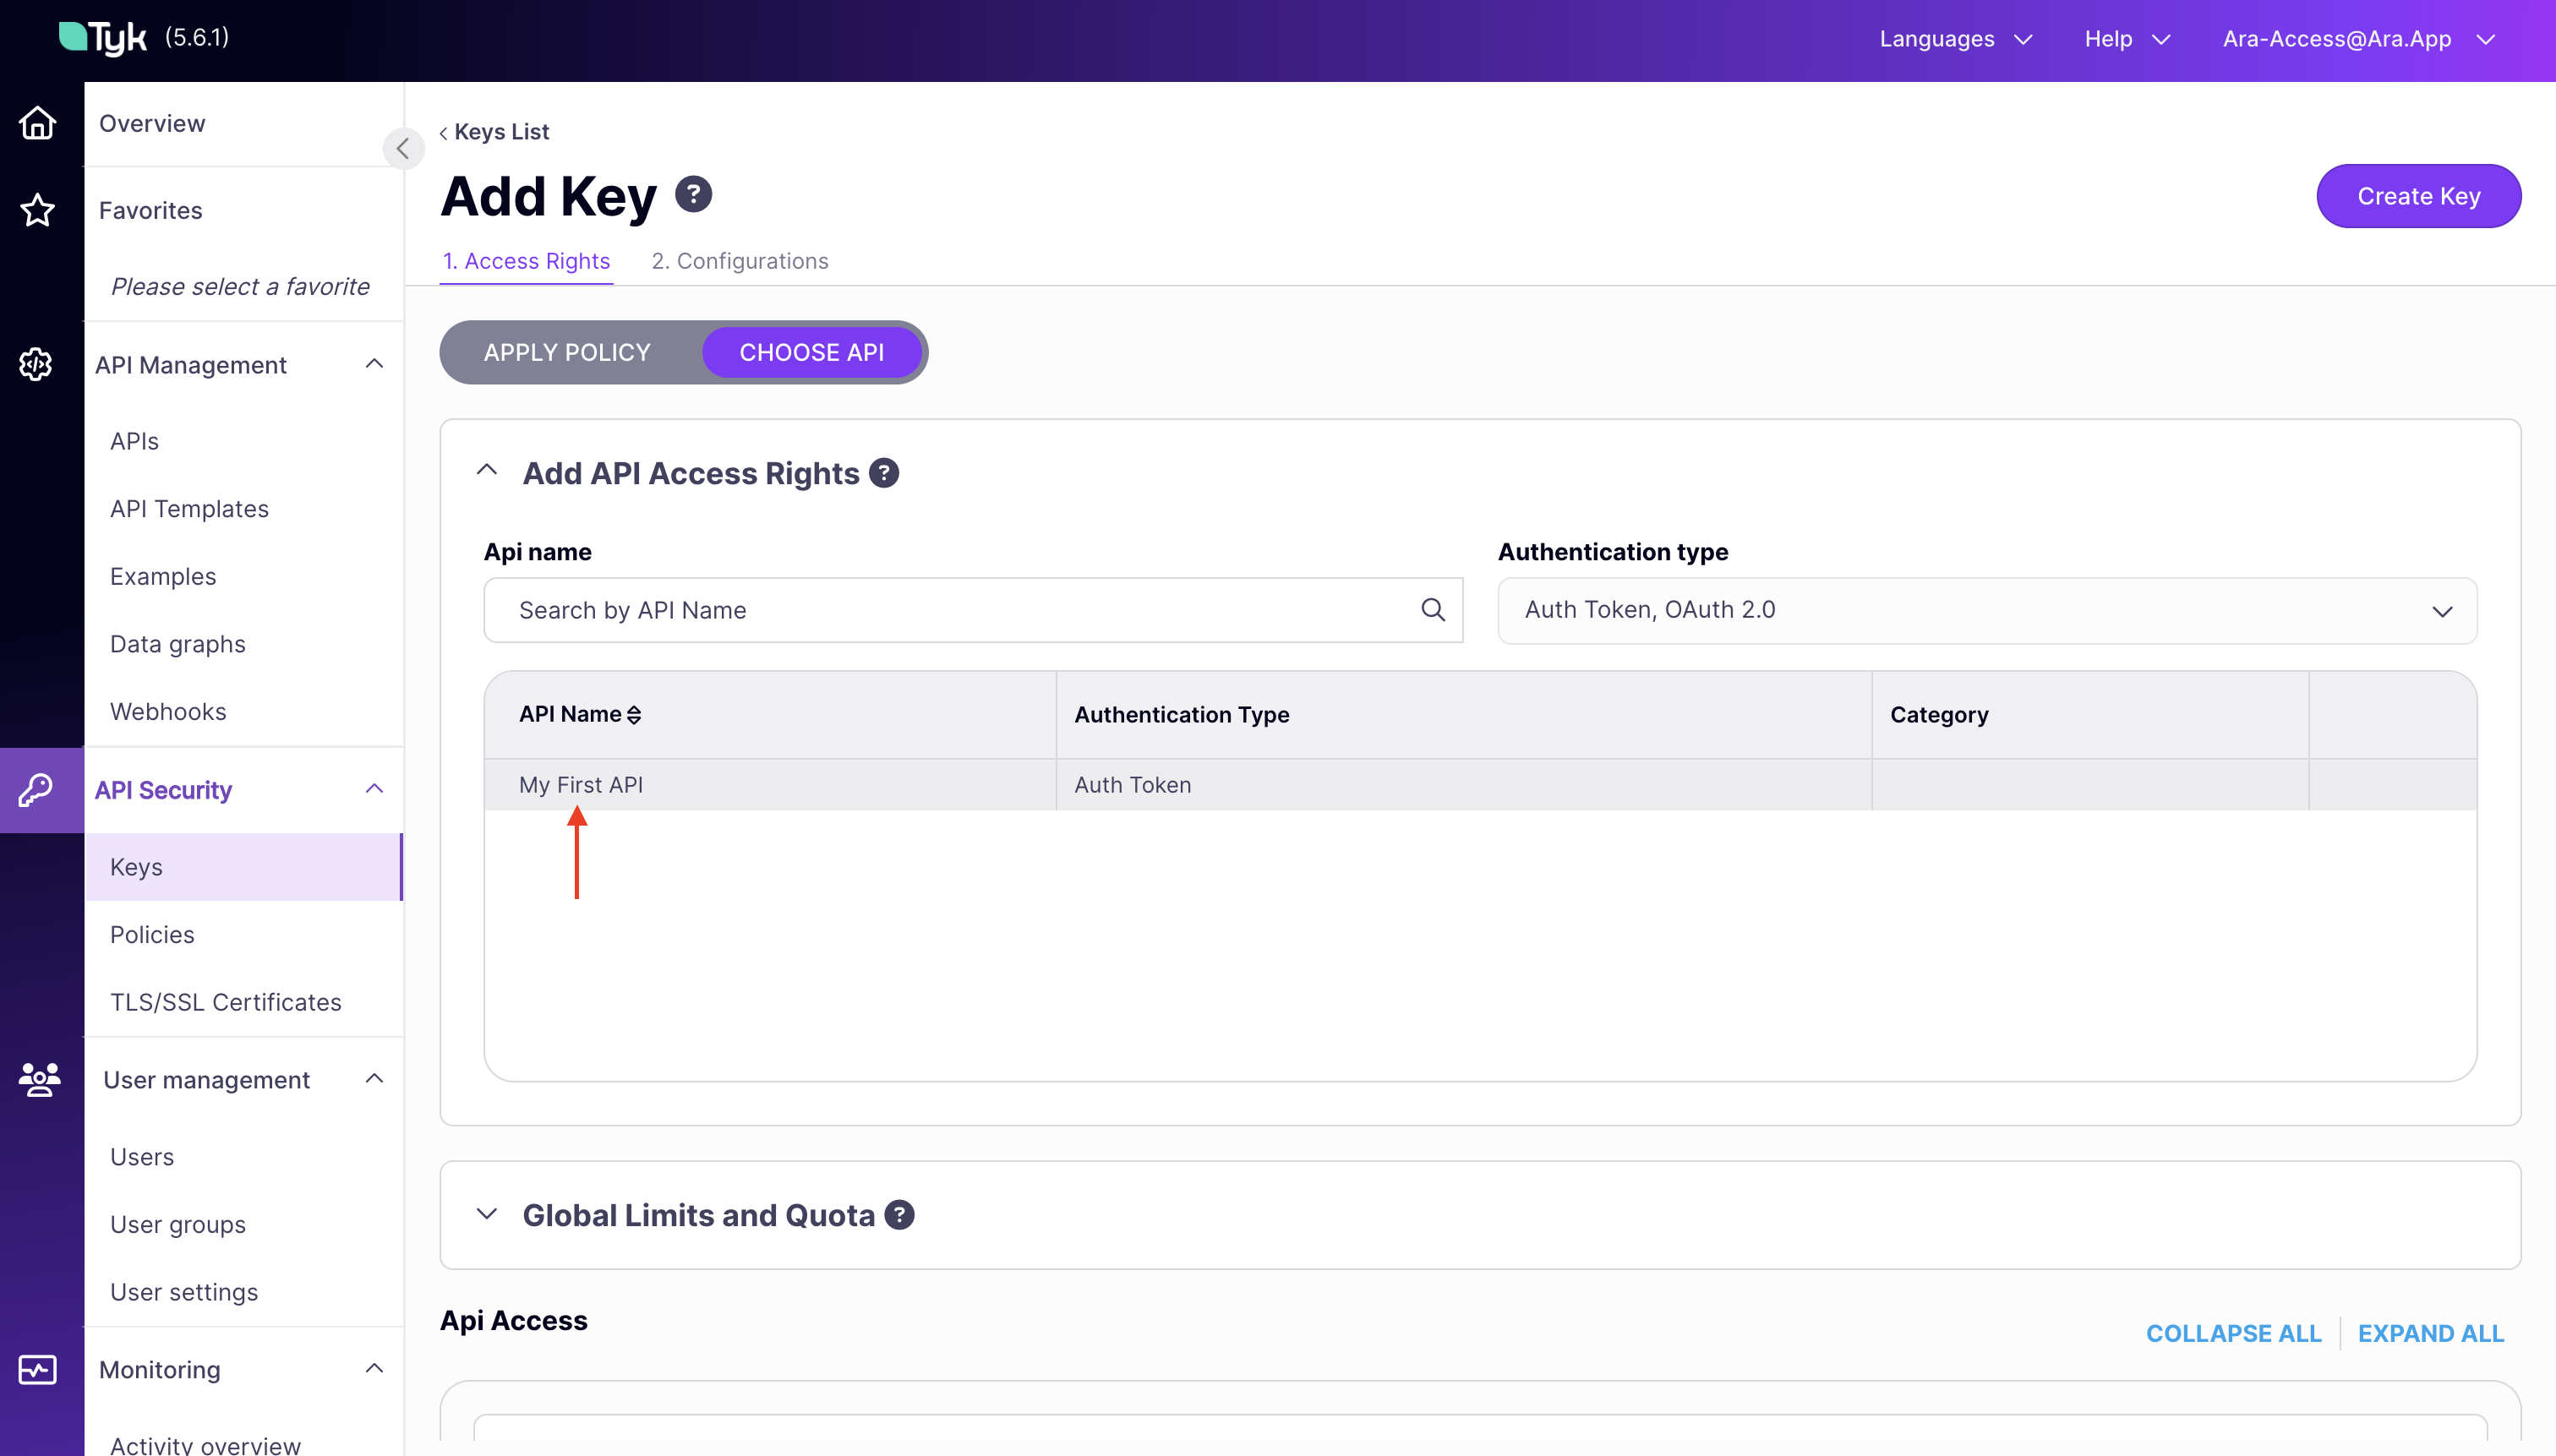
Task: Open the User management people icon
Action: click(37, 1079)
